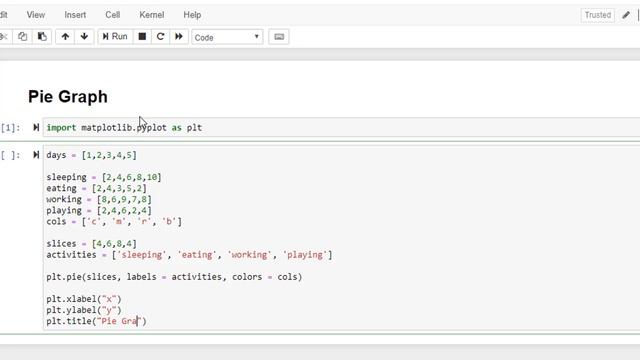Click the pencil edit-mode icon
The width and height of the screenshot is (640, 360).
(626, 15)
